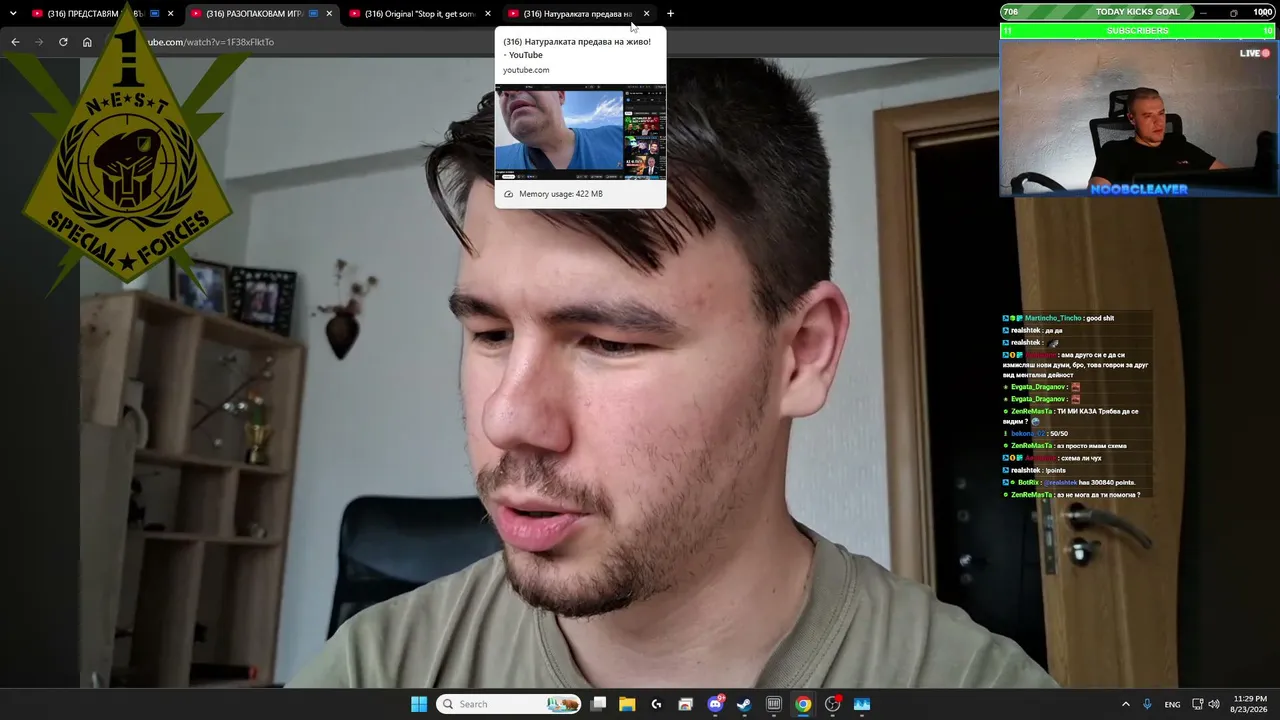Switch to the РАЗОПАКОВАМ ИГРА tab

tap(262, 14)
